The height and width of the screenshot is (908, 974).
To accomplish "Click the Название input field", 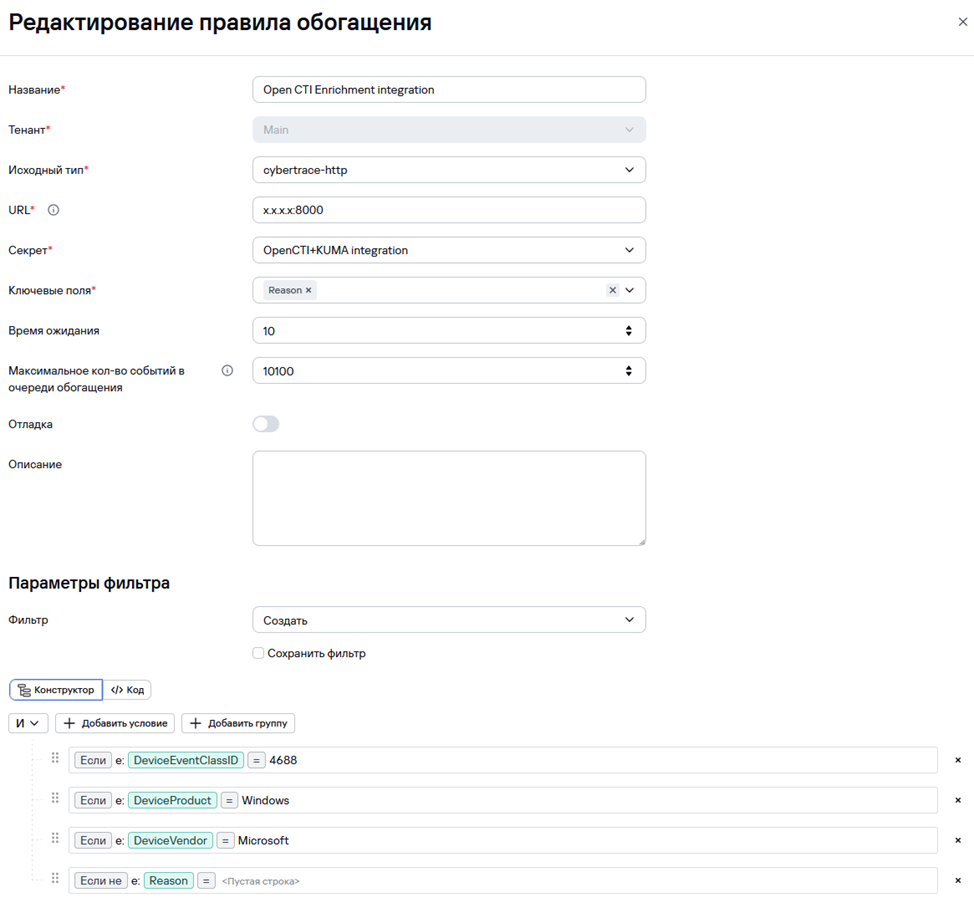I will coord(448,89).
